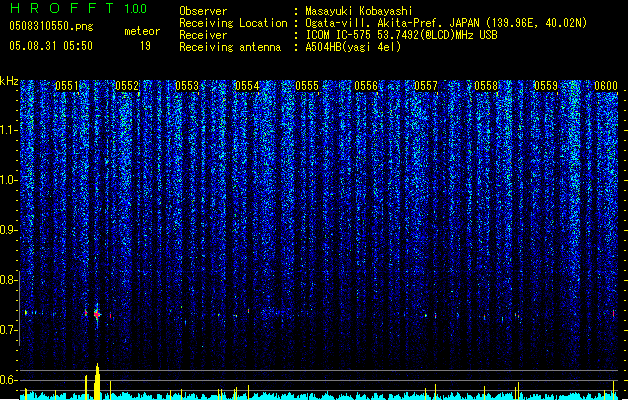Click the 'Receiver' field label
Viewport: 629px width, 400px height.
pos(203,35)
